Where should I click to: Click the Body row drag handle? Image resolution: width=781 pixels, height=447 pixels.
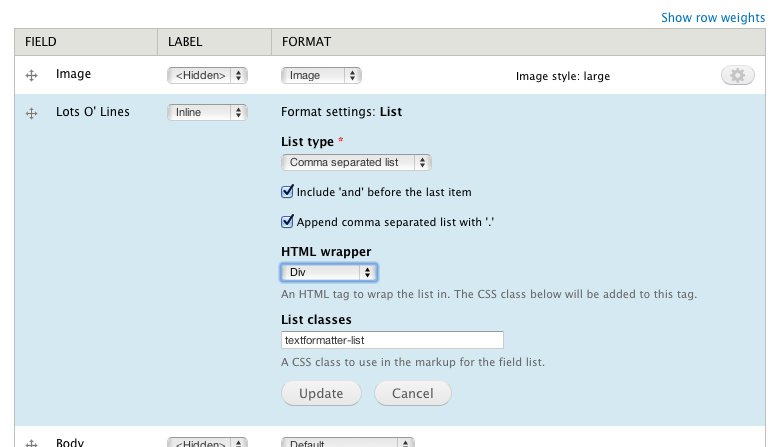click(31, 442)
